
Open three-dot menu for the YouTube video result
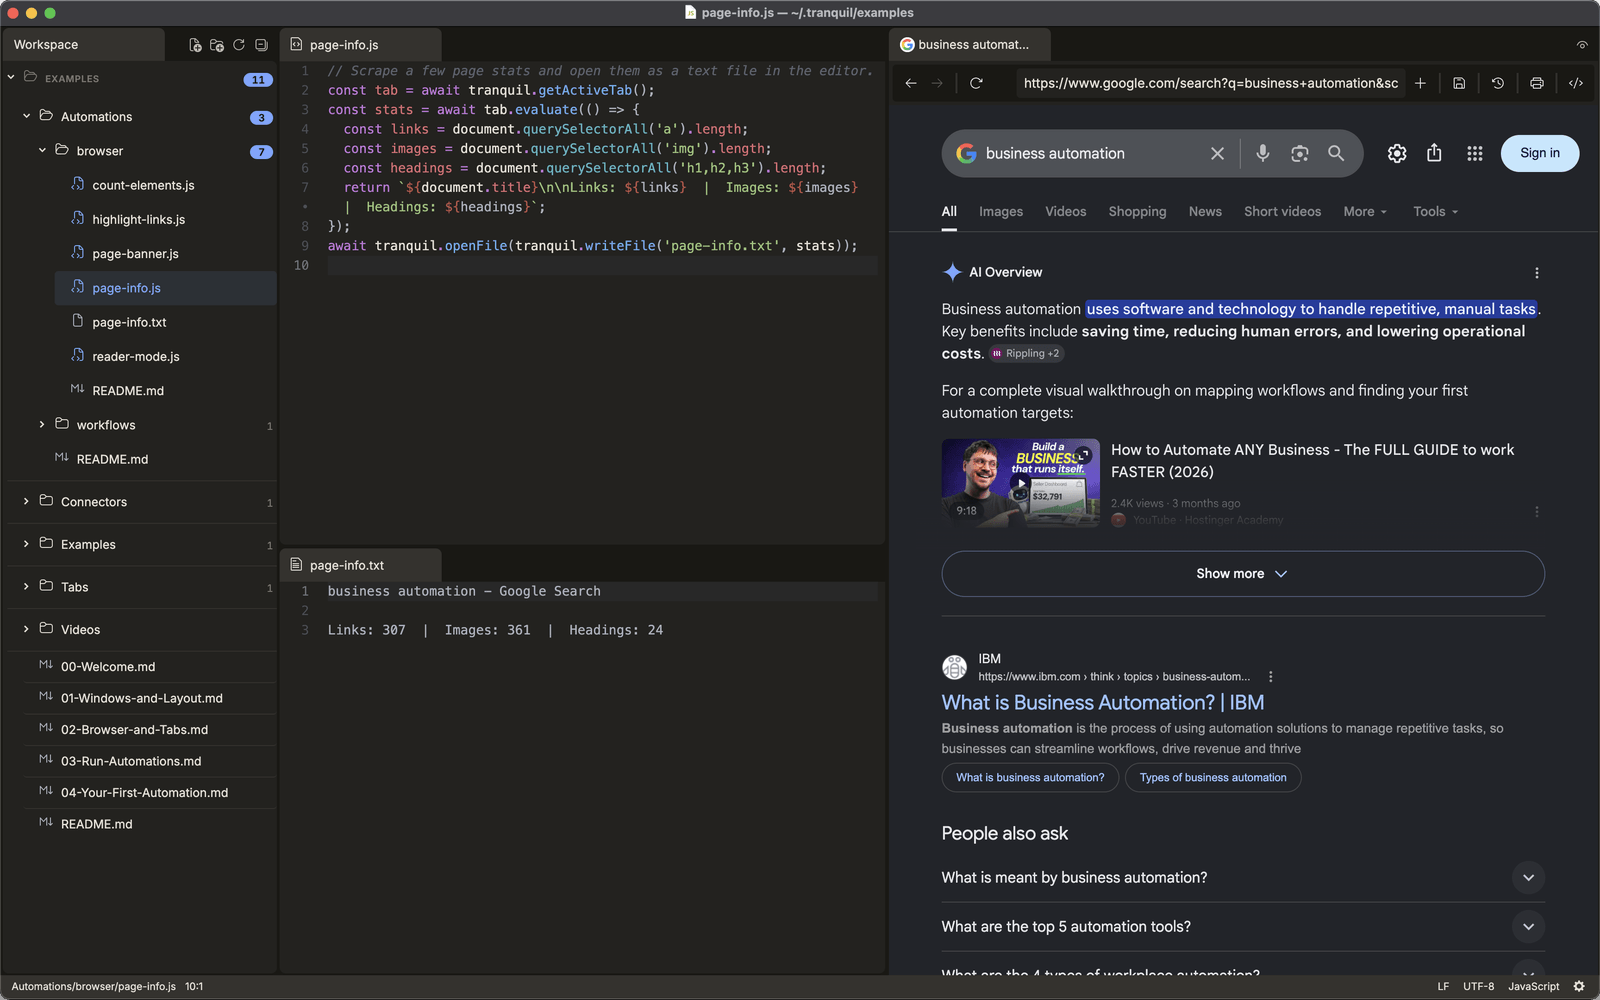point(1537,512)
